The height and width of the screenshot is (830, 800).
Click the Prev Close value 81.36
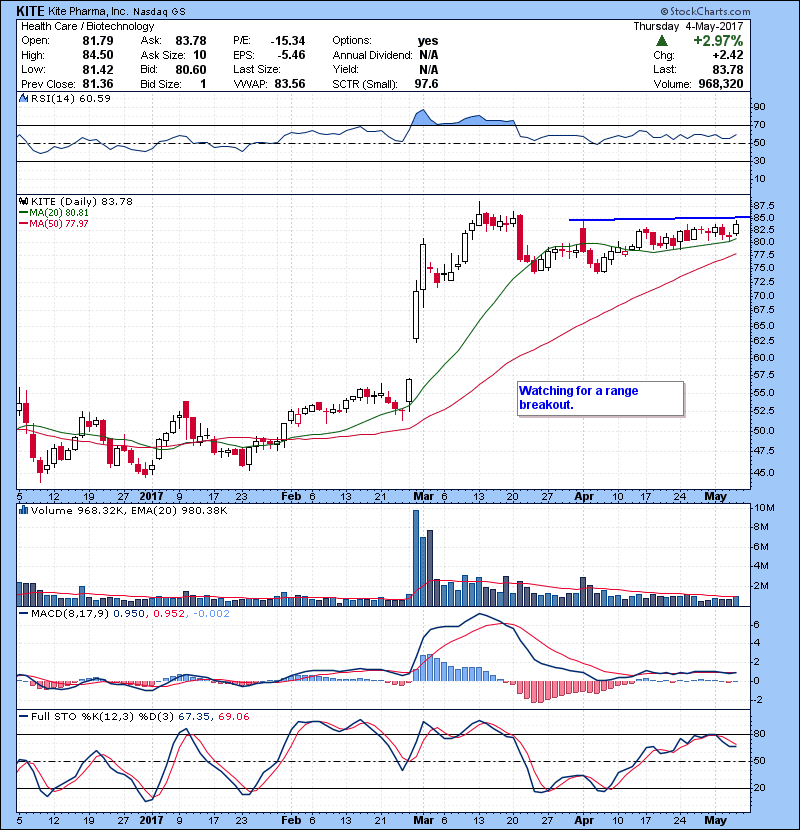point(97,84)
